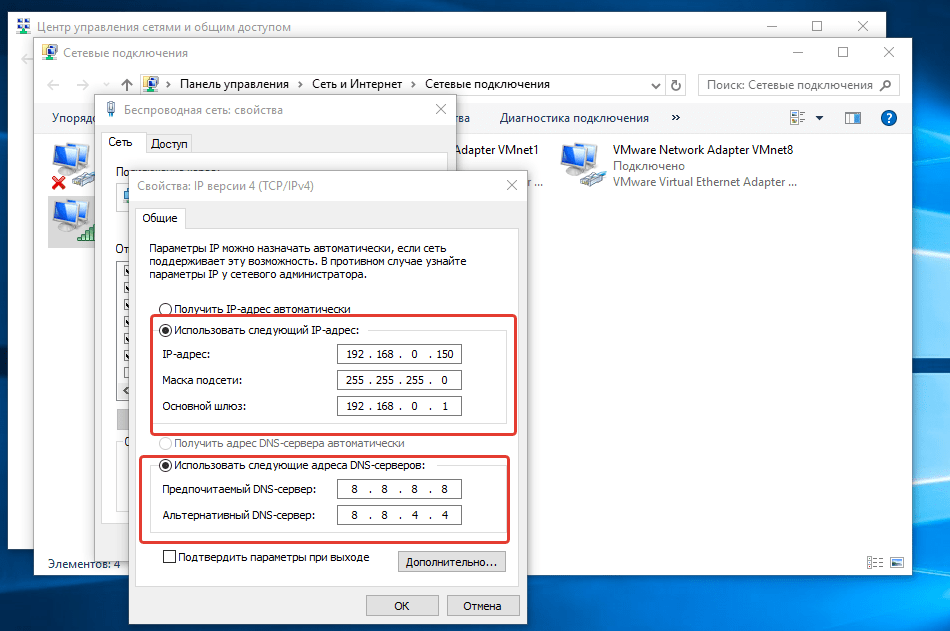The height and width of the screenshot is (631, 950).
Task: Go back in Сетевые подключения window
Action: pyautogui.click(x=53, y=85)
